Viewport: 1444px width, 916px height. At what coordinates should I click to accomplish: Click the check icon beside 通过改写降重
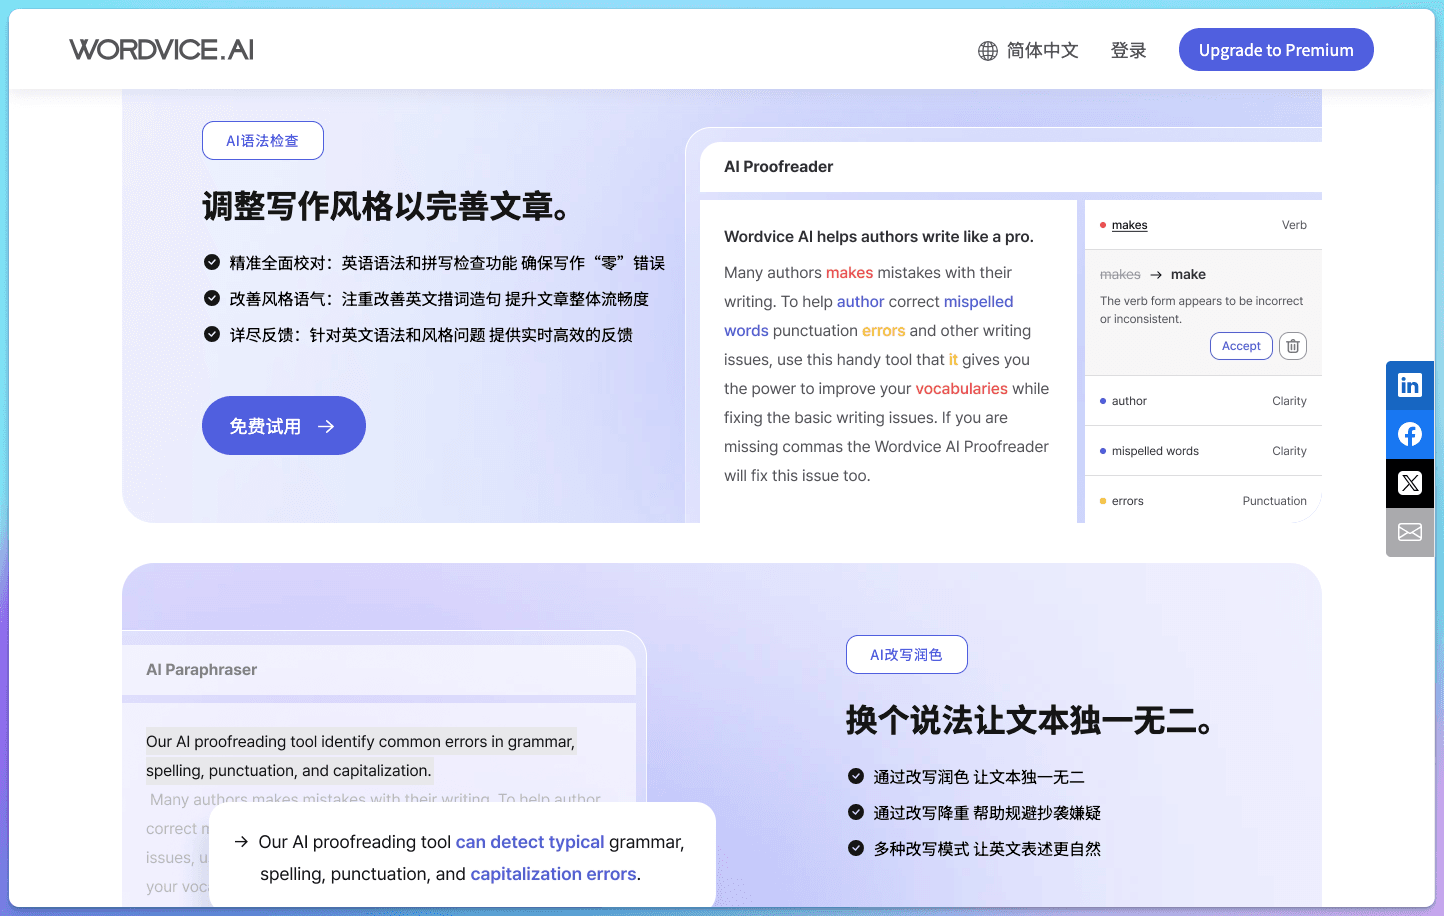[856, 812]
